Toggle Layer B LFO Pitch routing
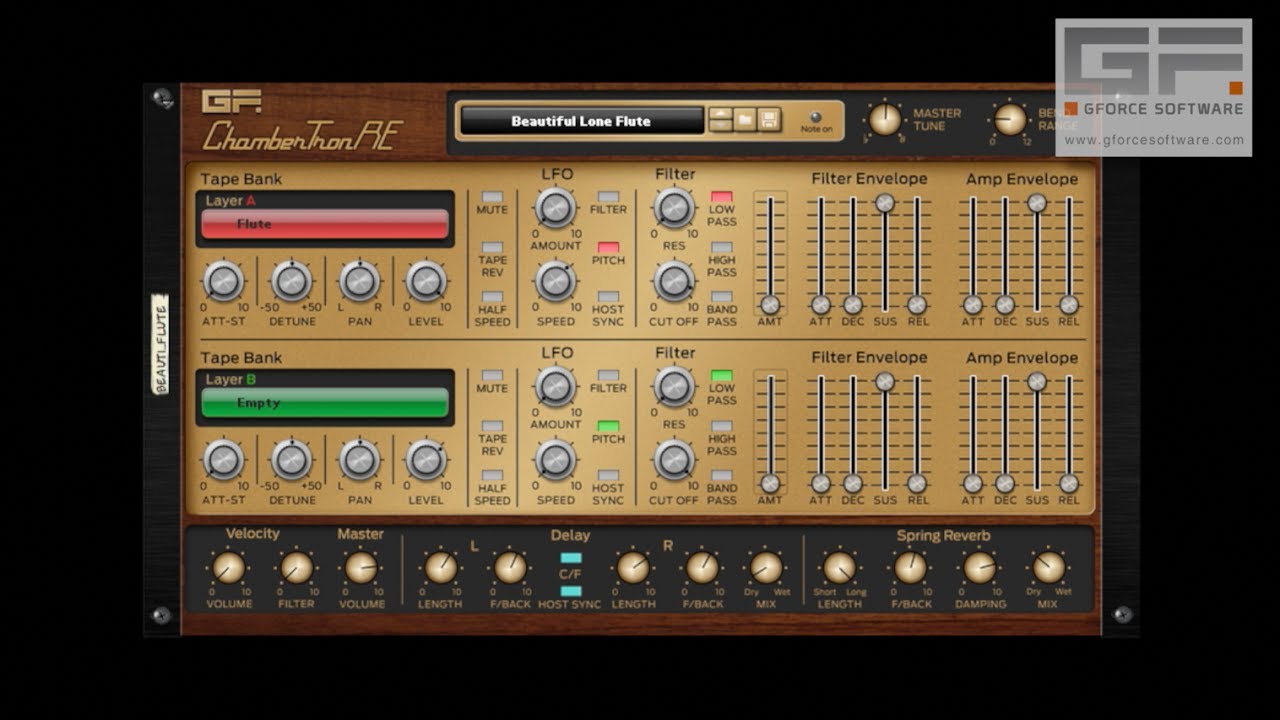Image resolution: width=1280 pixels, height=720 pixels. (x=608, y=426)
